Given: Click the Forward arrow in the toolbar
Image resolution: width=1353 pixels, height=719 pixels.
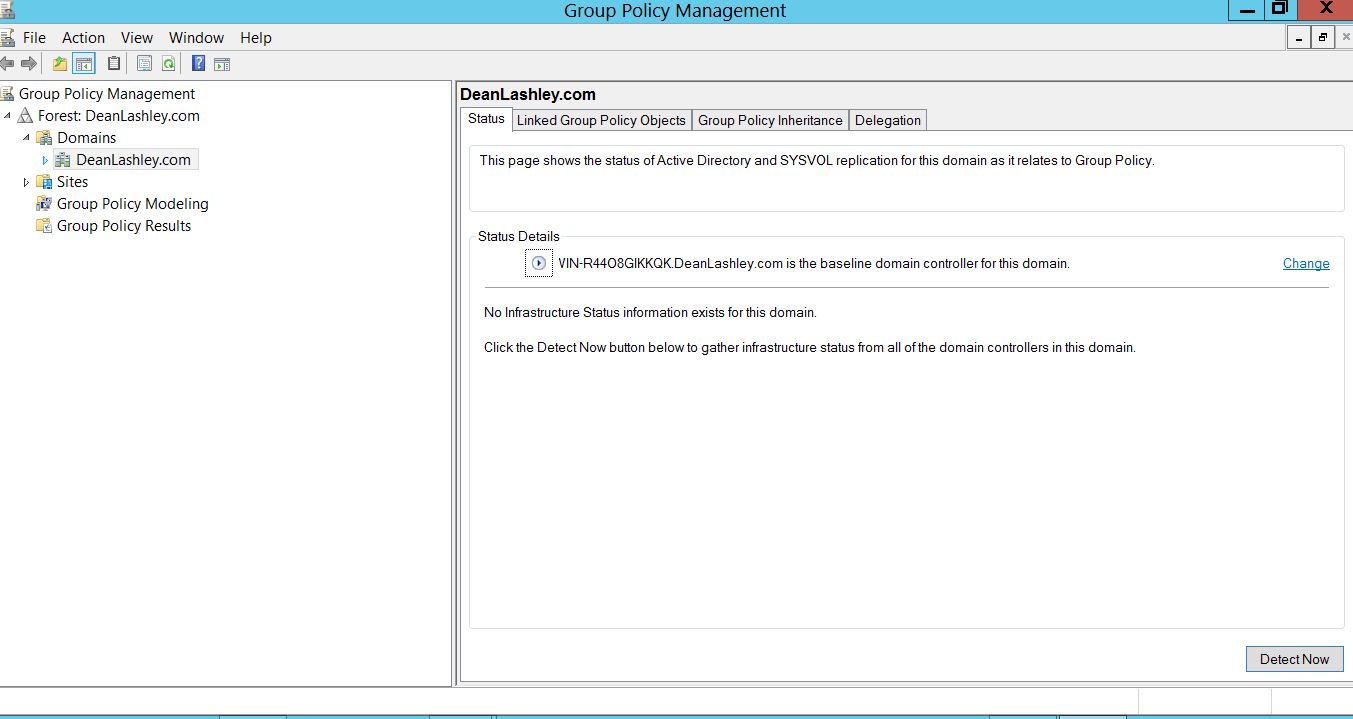Looking at the screenshot, I should [29, 64].
